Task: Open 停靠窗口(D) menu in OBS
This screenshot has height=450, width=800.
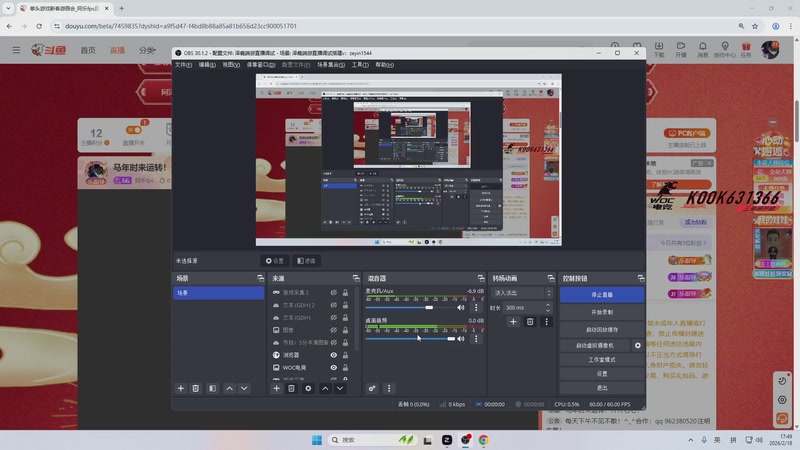Action: pos(261,65)
